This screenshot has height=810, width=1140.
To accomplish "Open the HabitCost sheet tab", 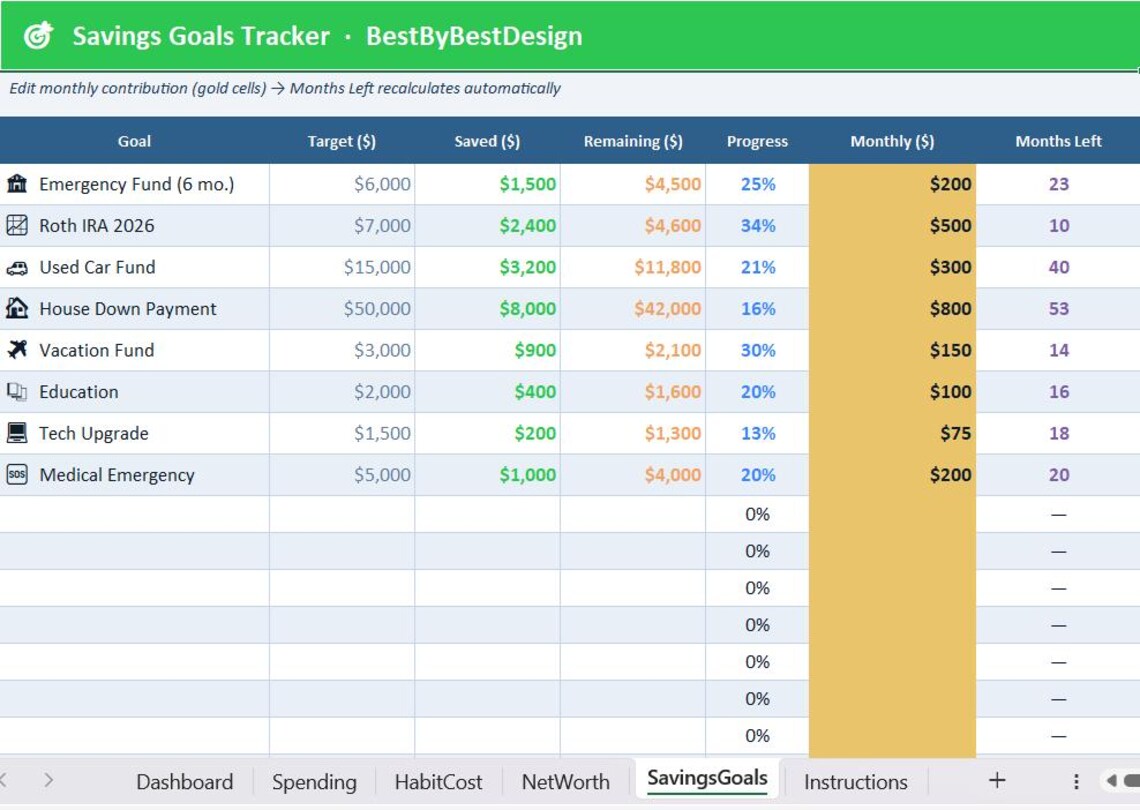I will (x=438, y=782).
